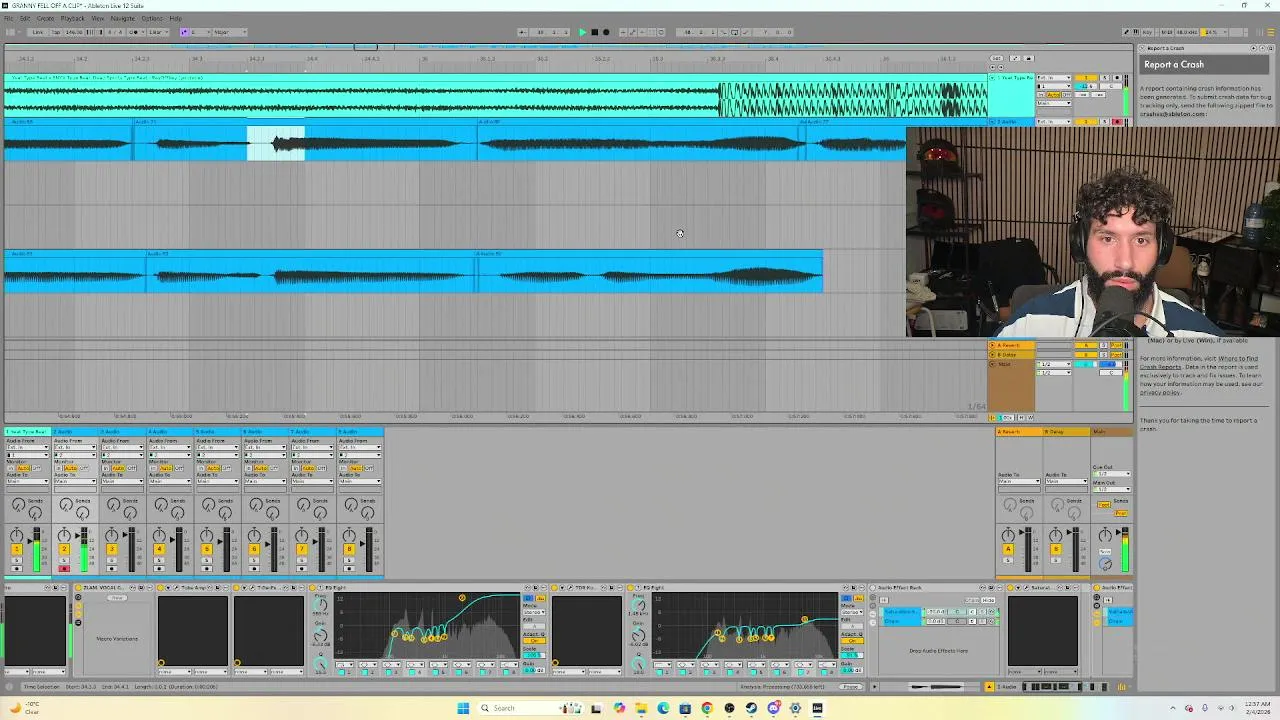
Task: Set track 2 Monitor to Off
Action: 84,468
